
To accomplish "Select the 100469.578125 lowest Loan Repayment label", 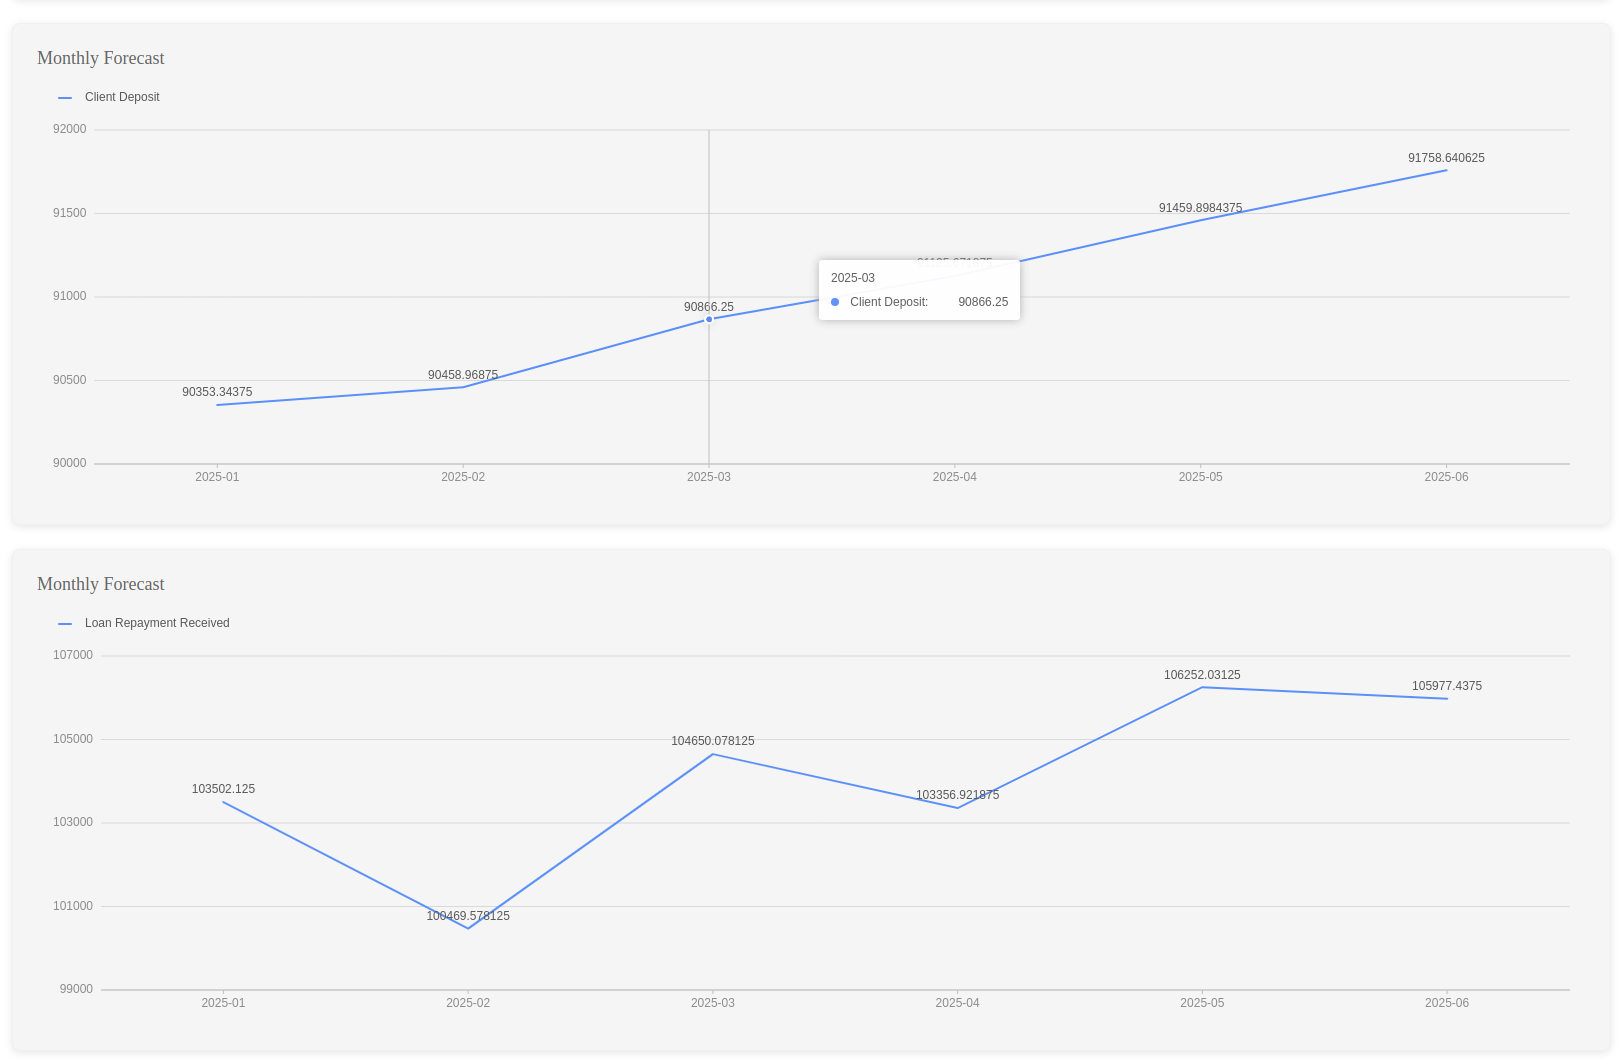I will (468, 916).
